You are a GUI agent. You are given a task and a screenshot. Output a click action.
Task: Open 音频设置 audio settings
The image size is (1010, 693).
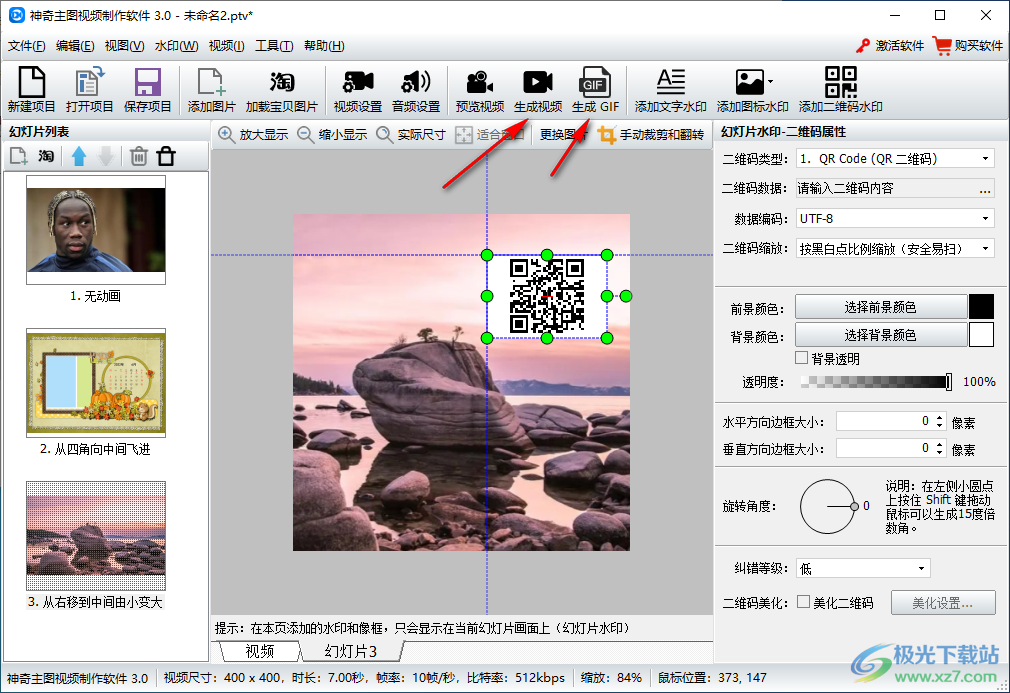coord(415,90)
